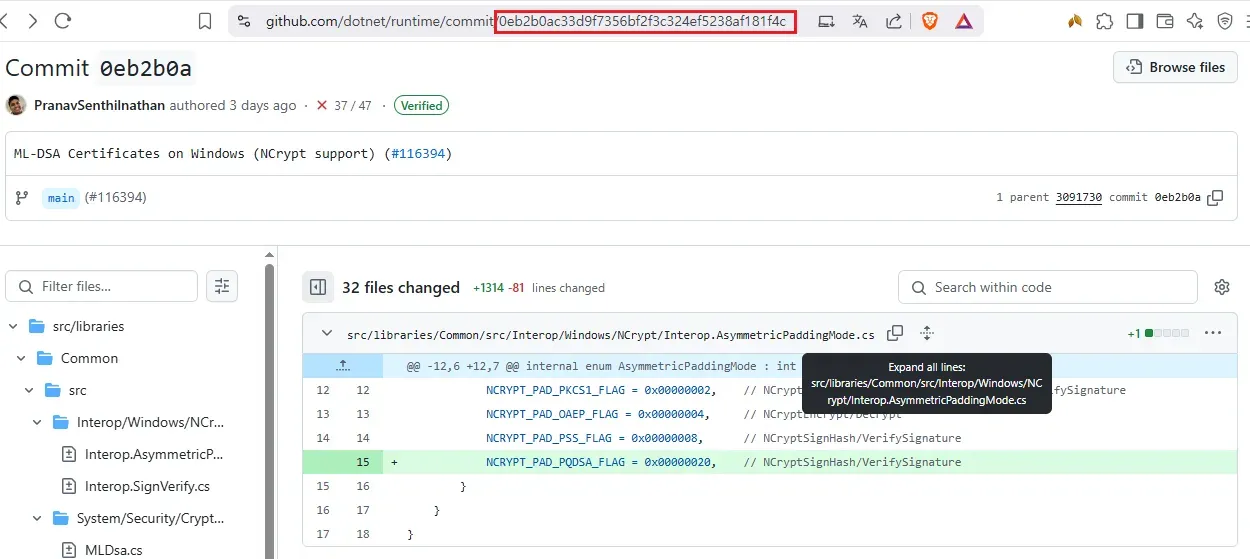This screenshot has width=1250, height=559.
Task: Reload the GitHub page
Action: click(x=63, y=21)
